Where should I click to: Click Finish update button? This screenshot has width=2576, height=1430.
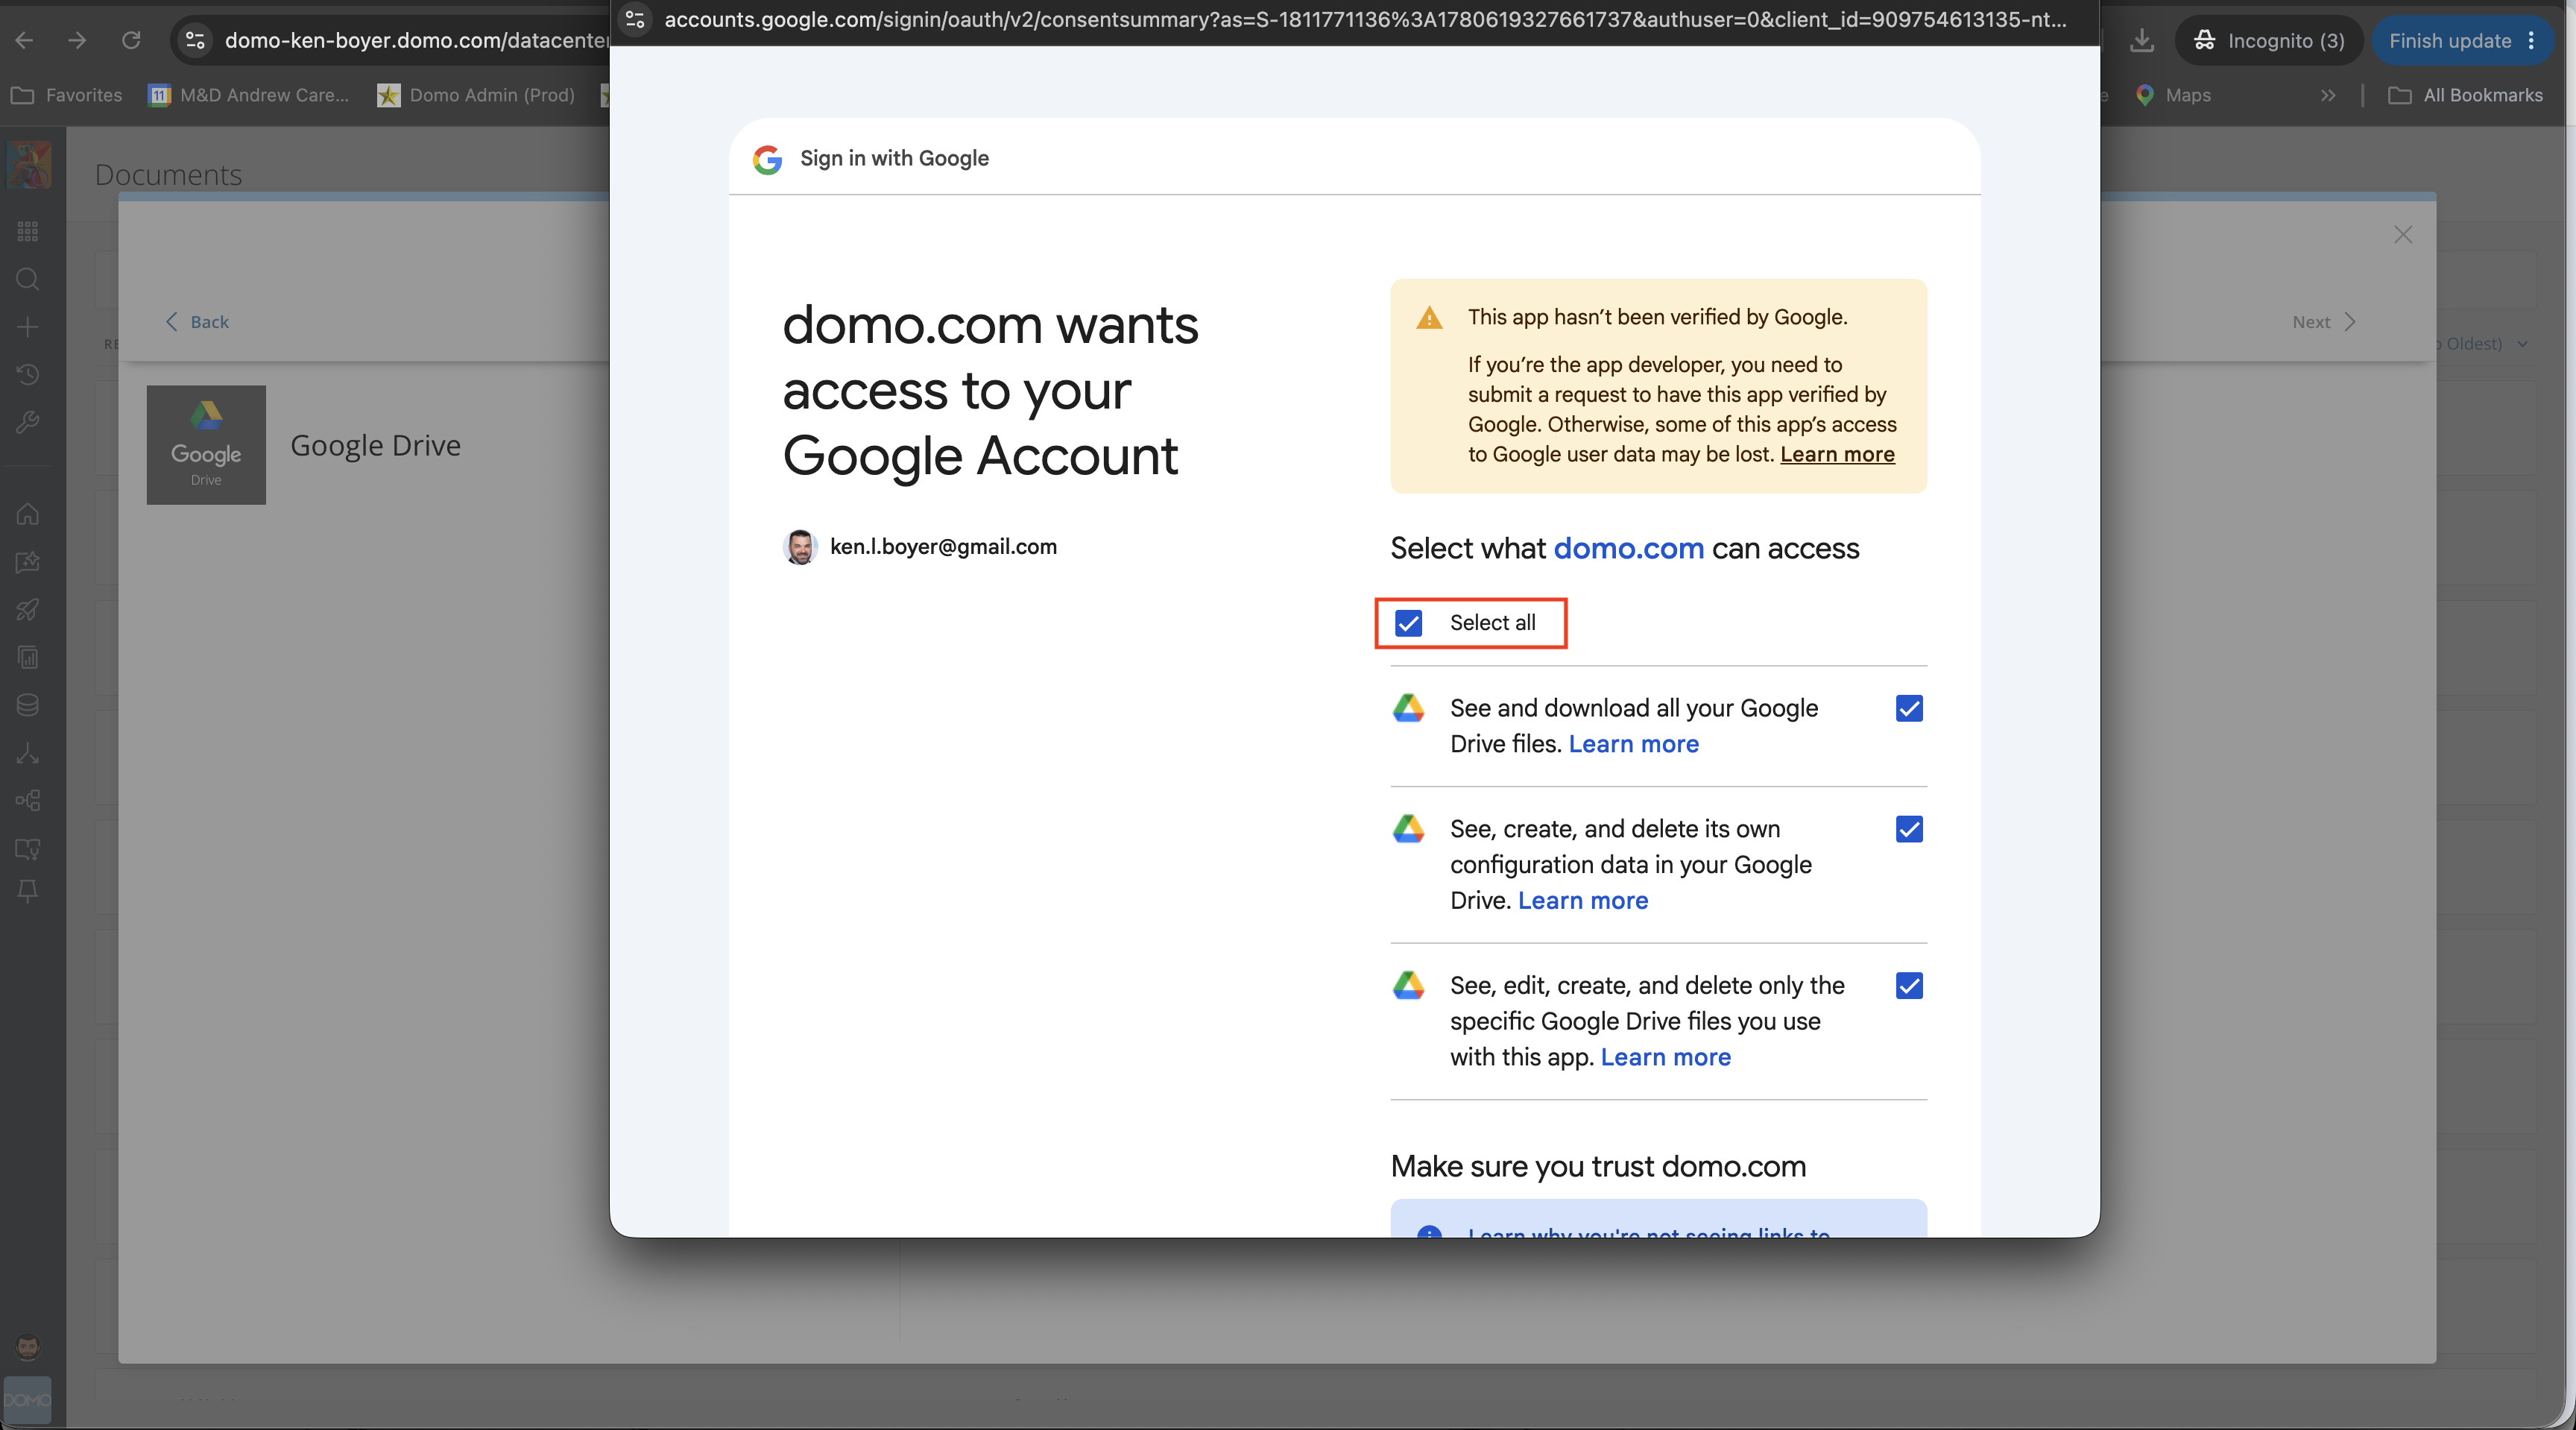click(x=2463, y=41)
